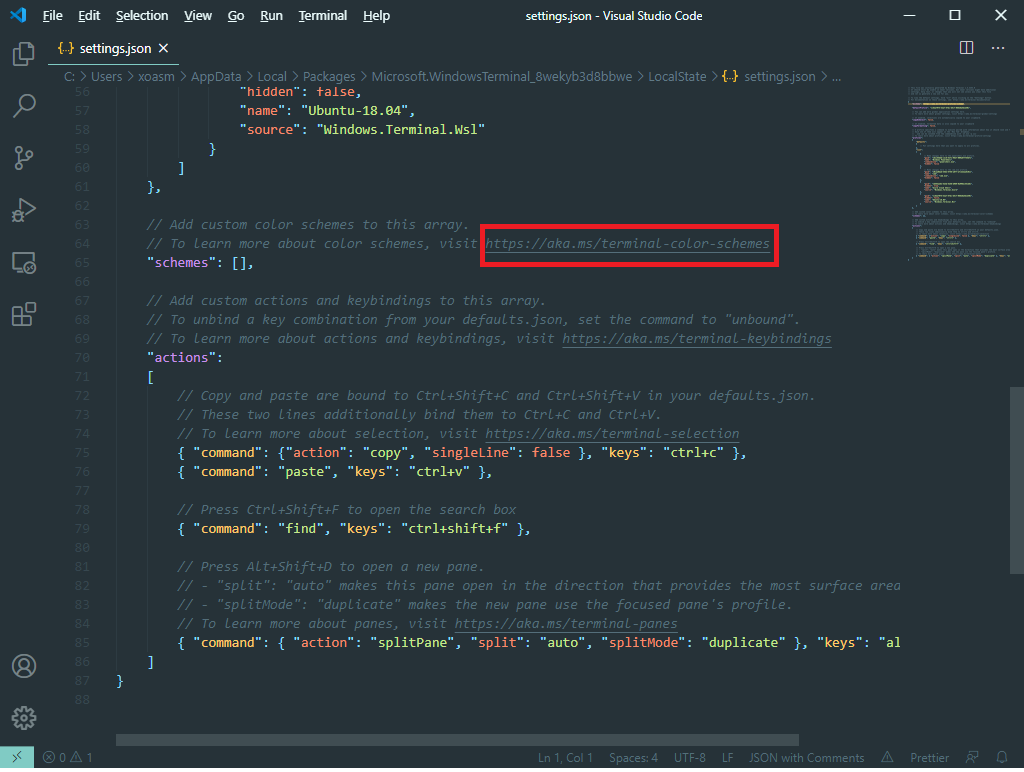Image resolution: width=1024 pixels, height=772 pixels.
Task: Open the Accounts menu icon
Action: tap(24, 666)
